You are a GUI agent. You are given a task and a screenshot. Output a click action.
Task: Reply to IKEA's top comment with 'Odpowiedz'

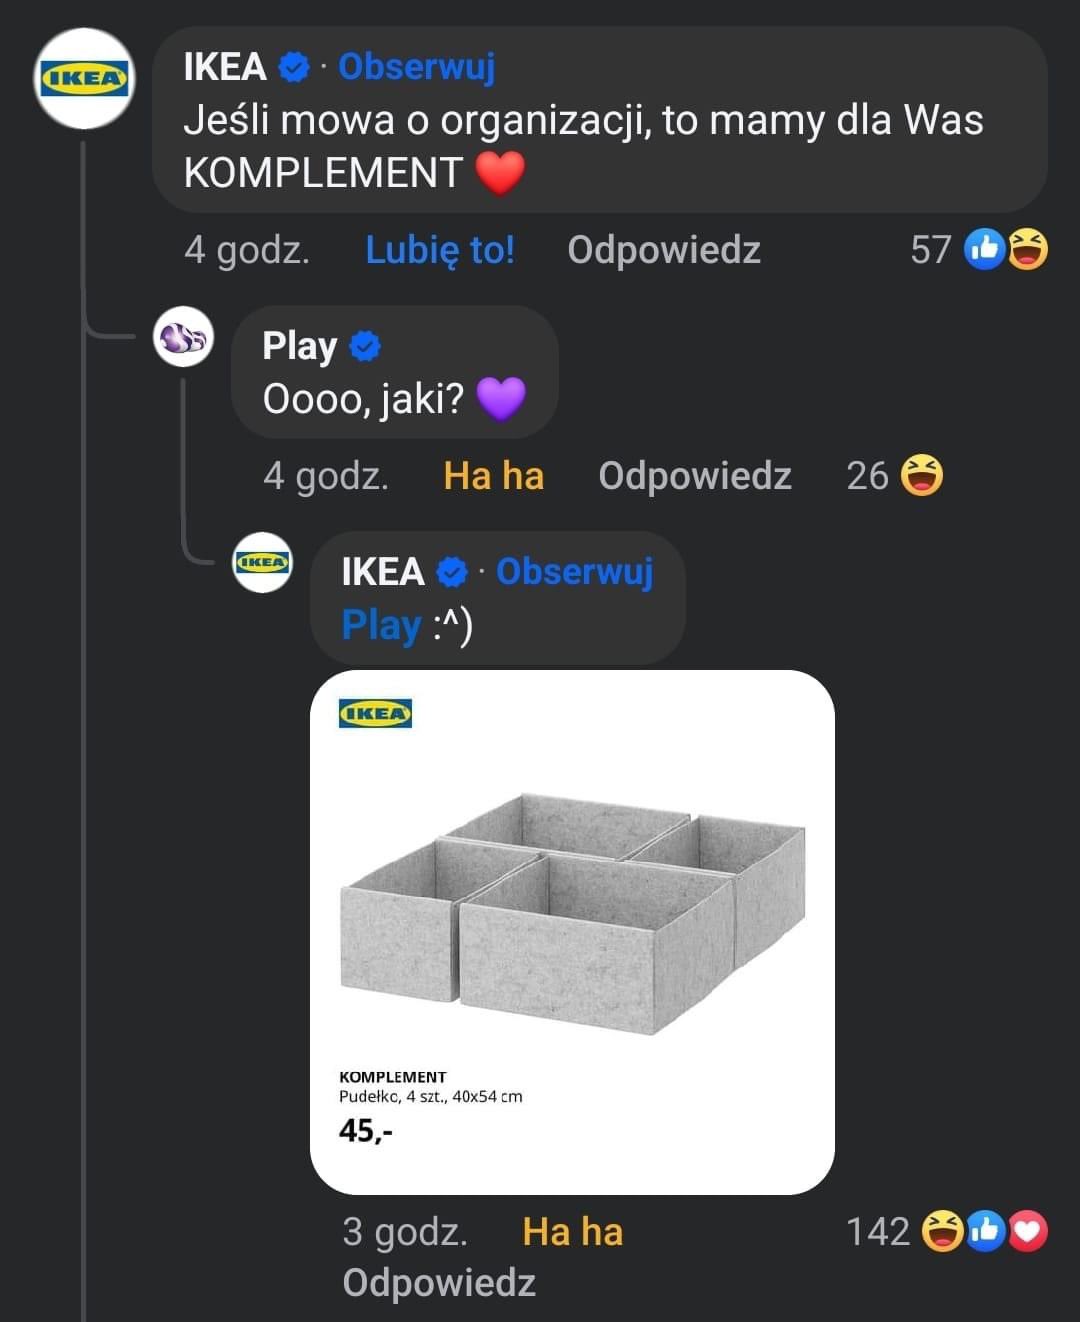coord(664,249)
